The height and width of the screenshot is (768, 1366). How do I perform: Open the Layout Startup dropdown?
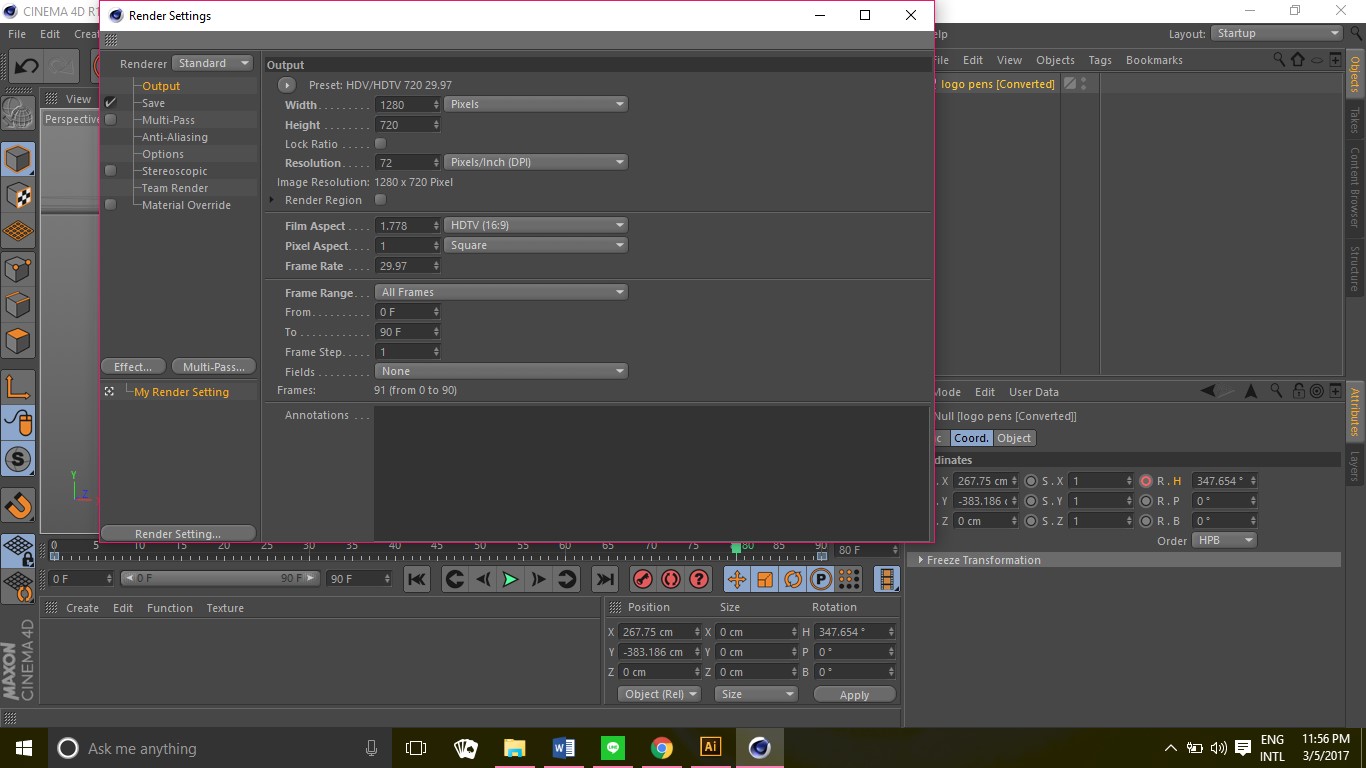tap(1277, 33)
